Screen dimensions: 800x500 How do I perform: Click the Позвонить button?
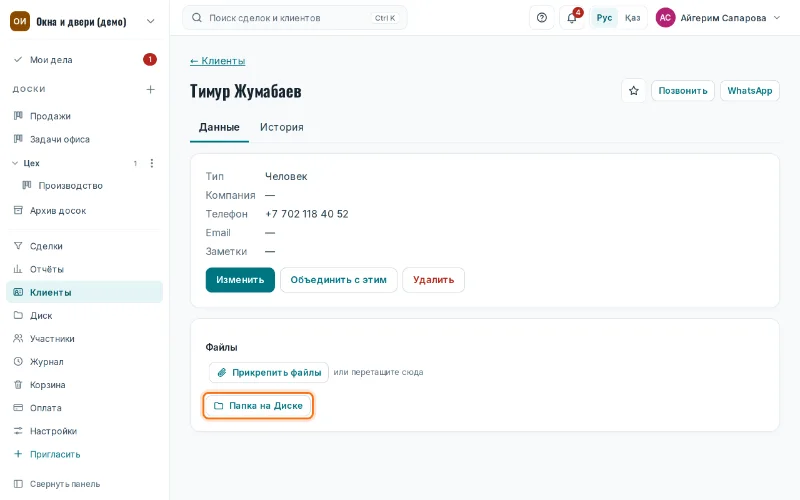[683, 91]
